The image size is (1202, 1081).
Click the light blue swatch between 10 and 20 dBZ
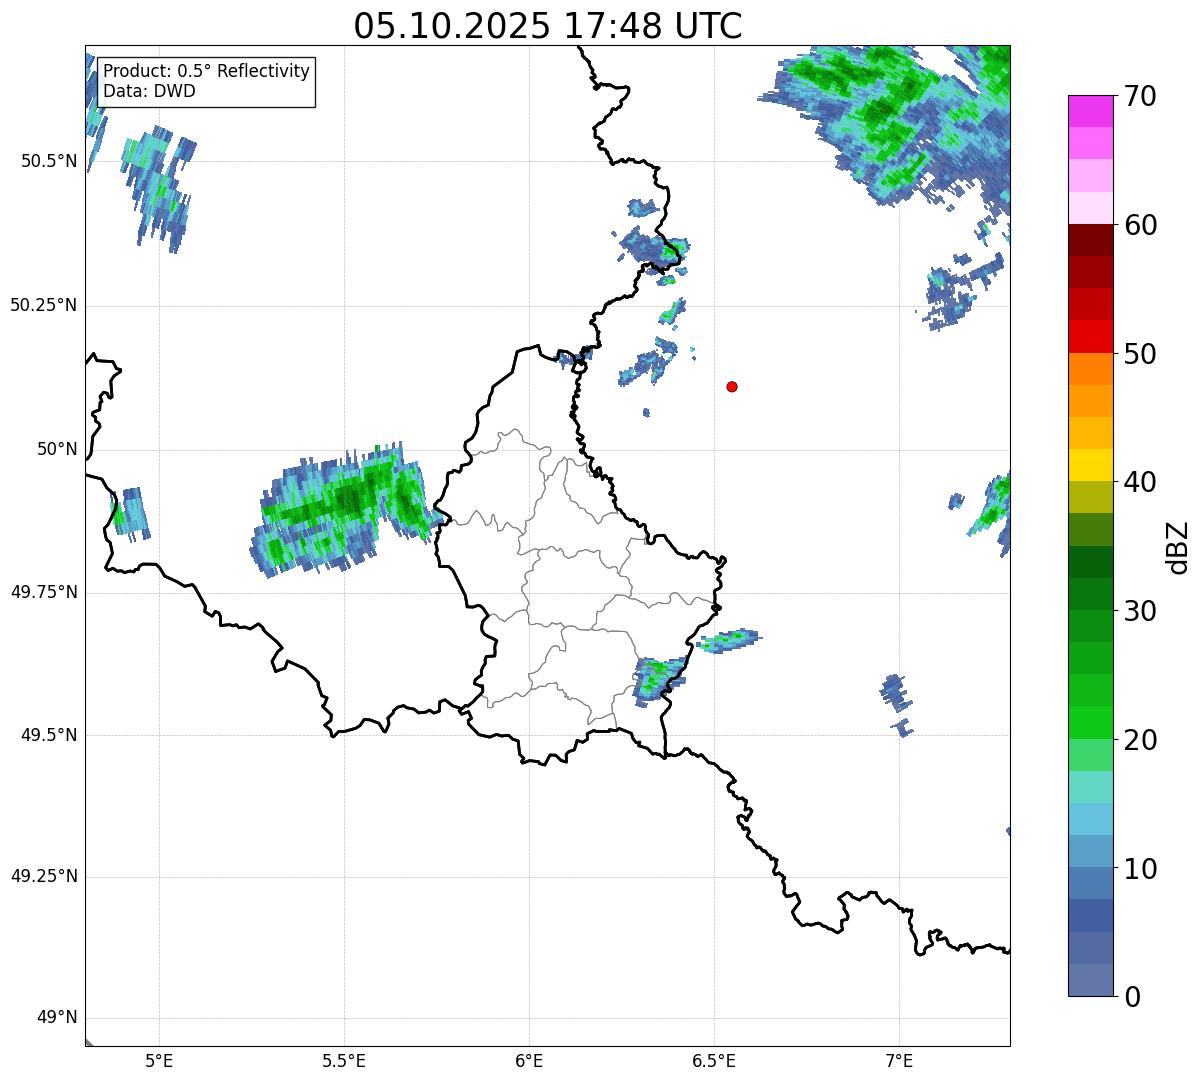(1090, 819)
